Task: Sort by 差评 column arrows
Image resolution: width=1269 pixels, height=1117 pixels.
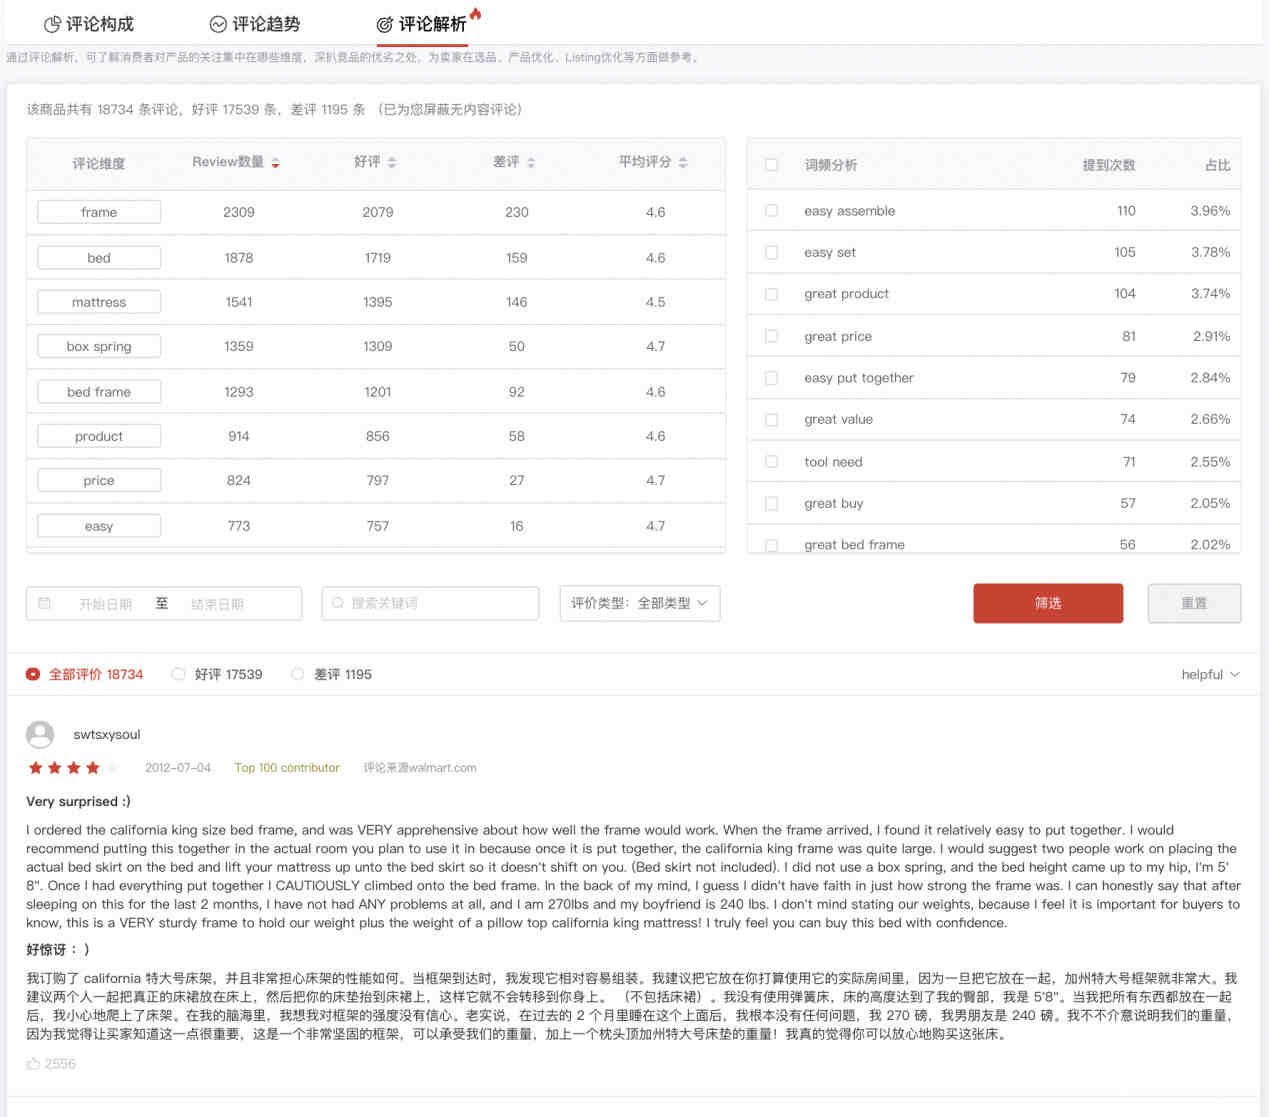Action: tap(531, 162)
